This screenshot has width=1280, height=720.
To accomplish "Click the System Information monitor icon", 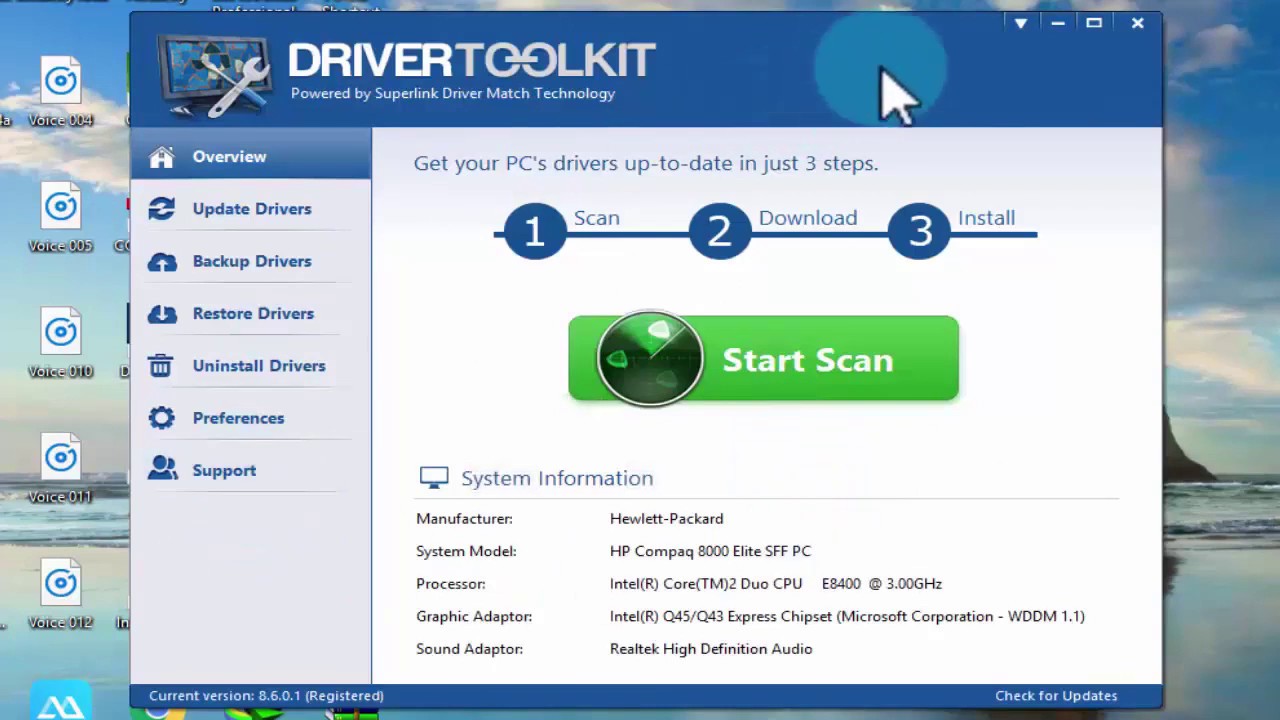I will [x=434, y=477].
